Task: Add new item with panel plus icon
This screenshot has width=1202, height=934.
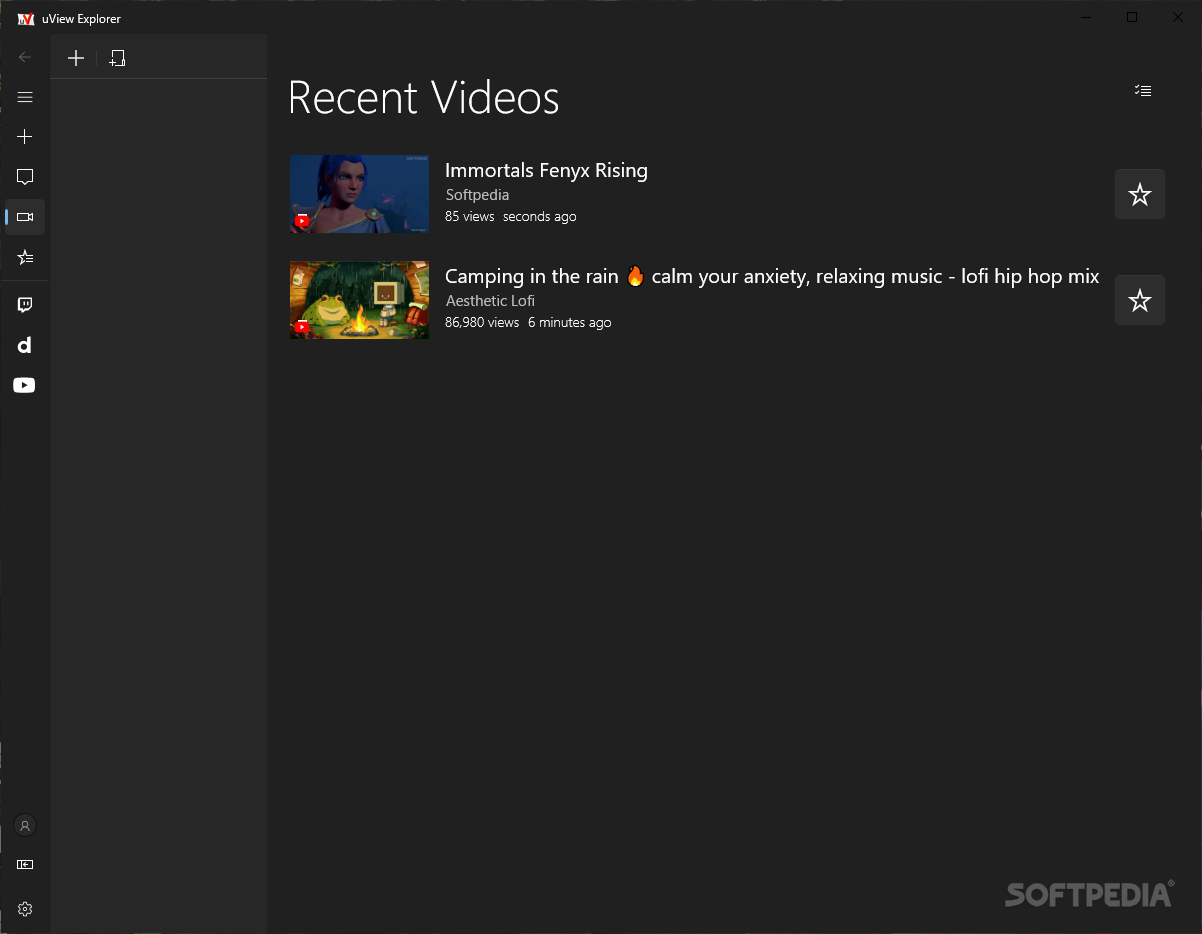Action: tap(76, 58)
